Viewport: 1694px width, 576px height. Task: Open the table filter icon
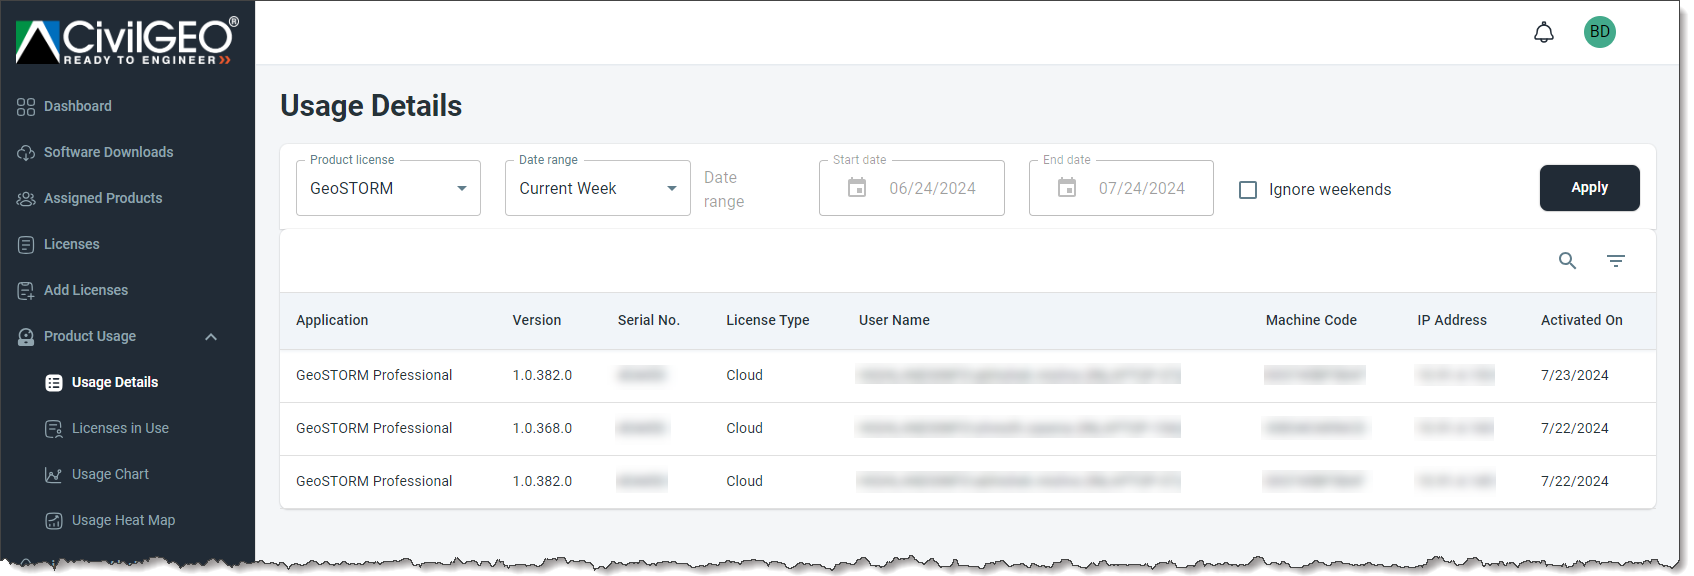click(1616, 261)
